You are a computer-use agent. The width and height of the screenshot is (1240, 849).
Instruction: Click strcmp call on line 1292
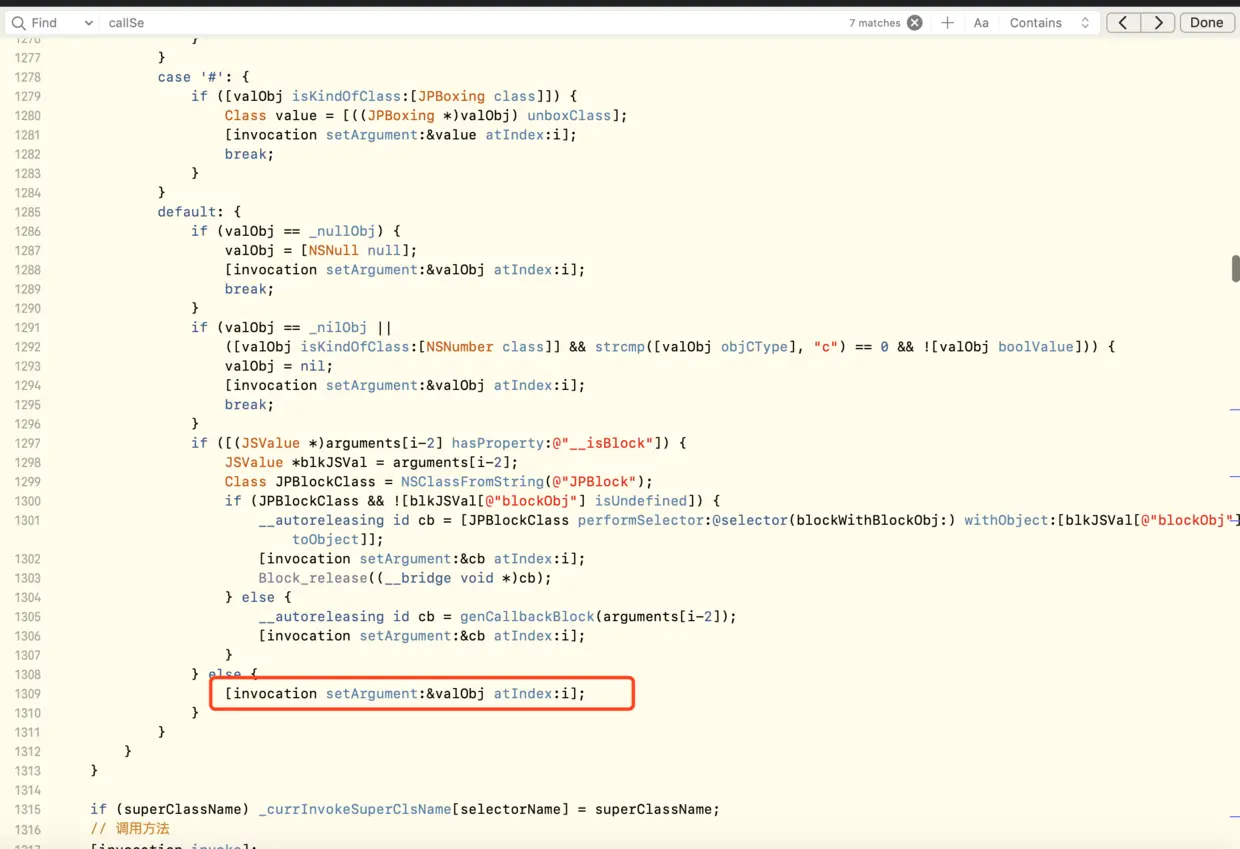pyautogui.click(x=620, y=347)
